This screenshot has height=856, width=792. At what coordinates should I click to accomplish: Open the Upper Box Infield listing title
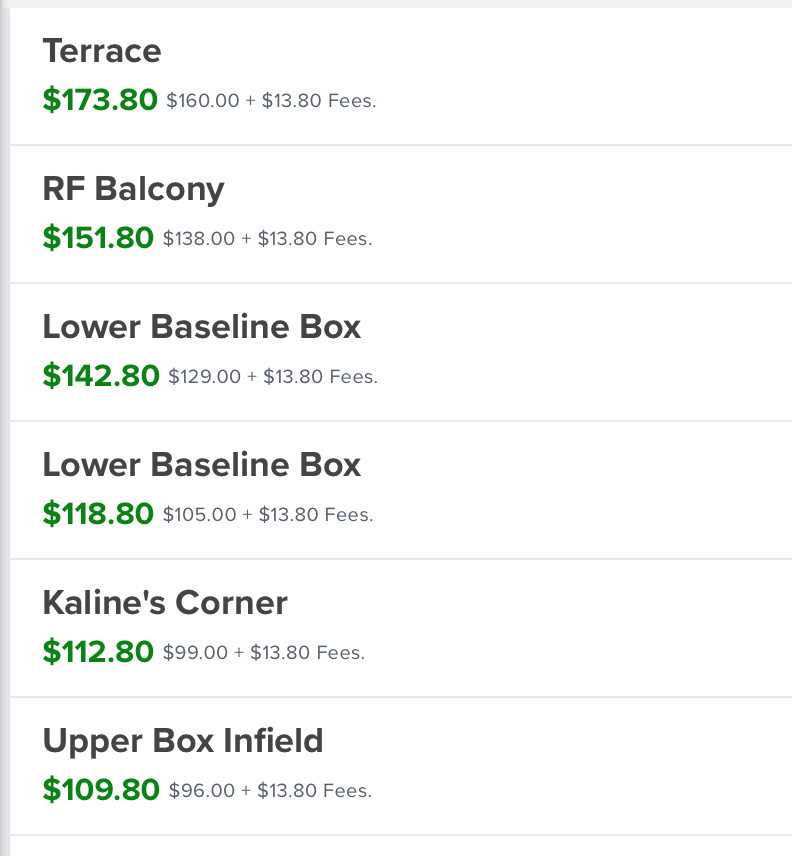click(x=183, y=741)
